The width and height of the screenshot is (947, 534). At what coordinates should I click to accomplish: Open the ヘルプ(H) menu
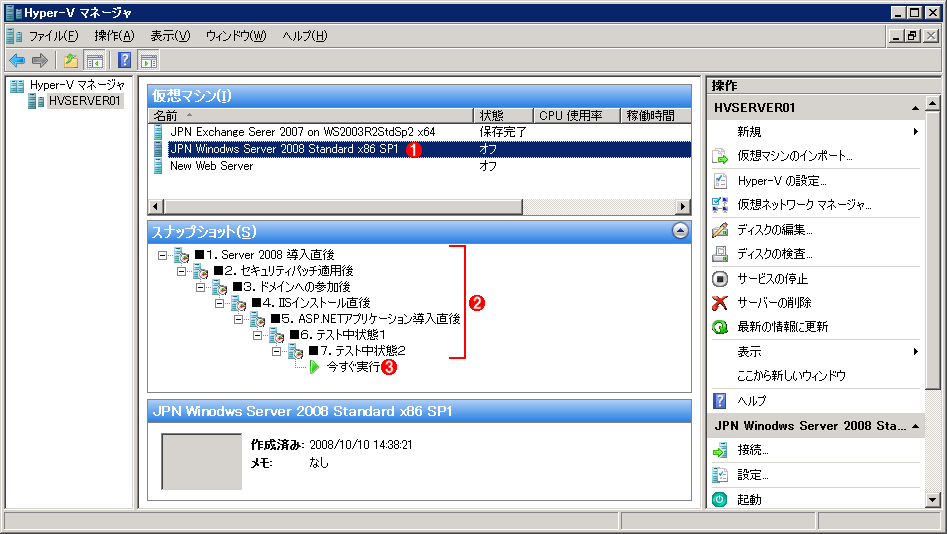[x=305, y=36]
